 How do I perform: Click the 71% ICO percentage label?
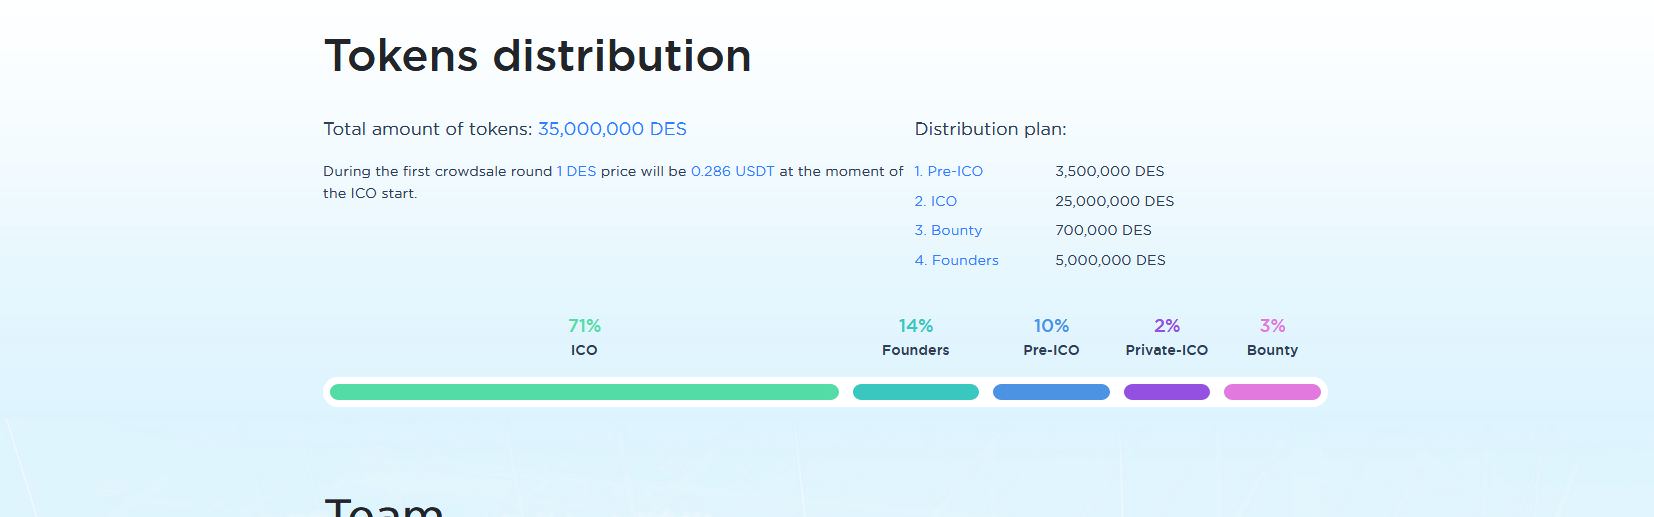click(x=584, y=326)
